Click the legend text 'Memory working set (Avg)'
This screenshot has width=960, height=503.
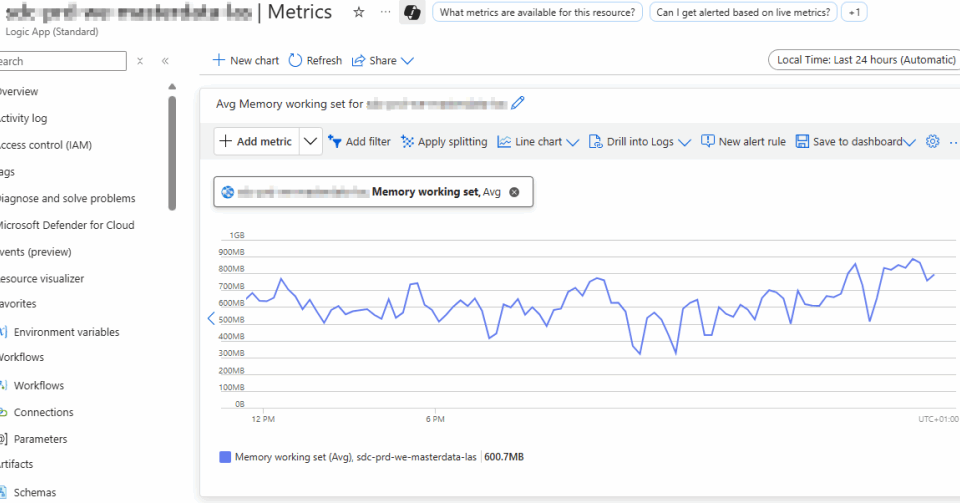(x=294, y=457)
